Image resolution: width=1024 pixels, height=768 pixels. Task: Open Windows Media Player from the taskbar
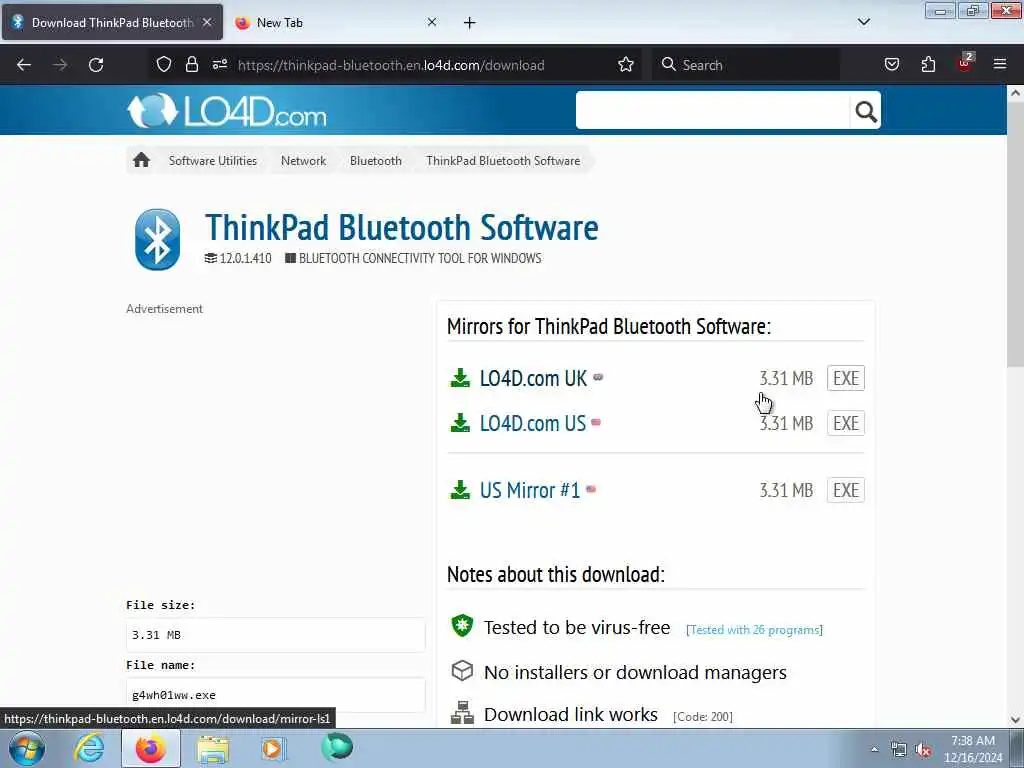[x=272, y=748]
